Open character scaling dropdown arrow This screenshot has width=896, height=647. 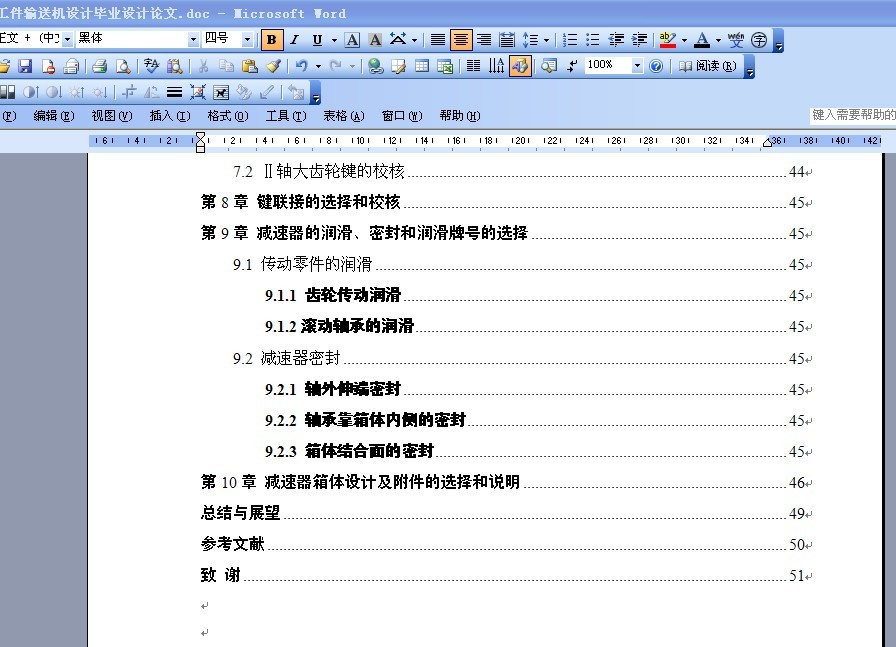pos(415,40)
